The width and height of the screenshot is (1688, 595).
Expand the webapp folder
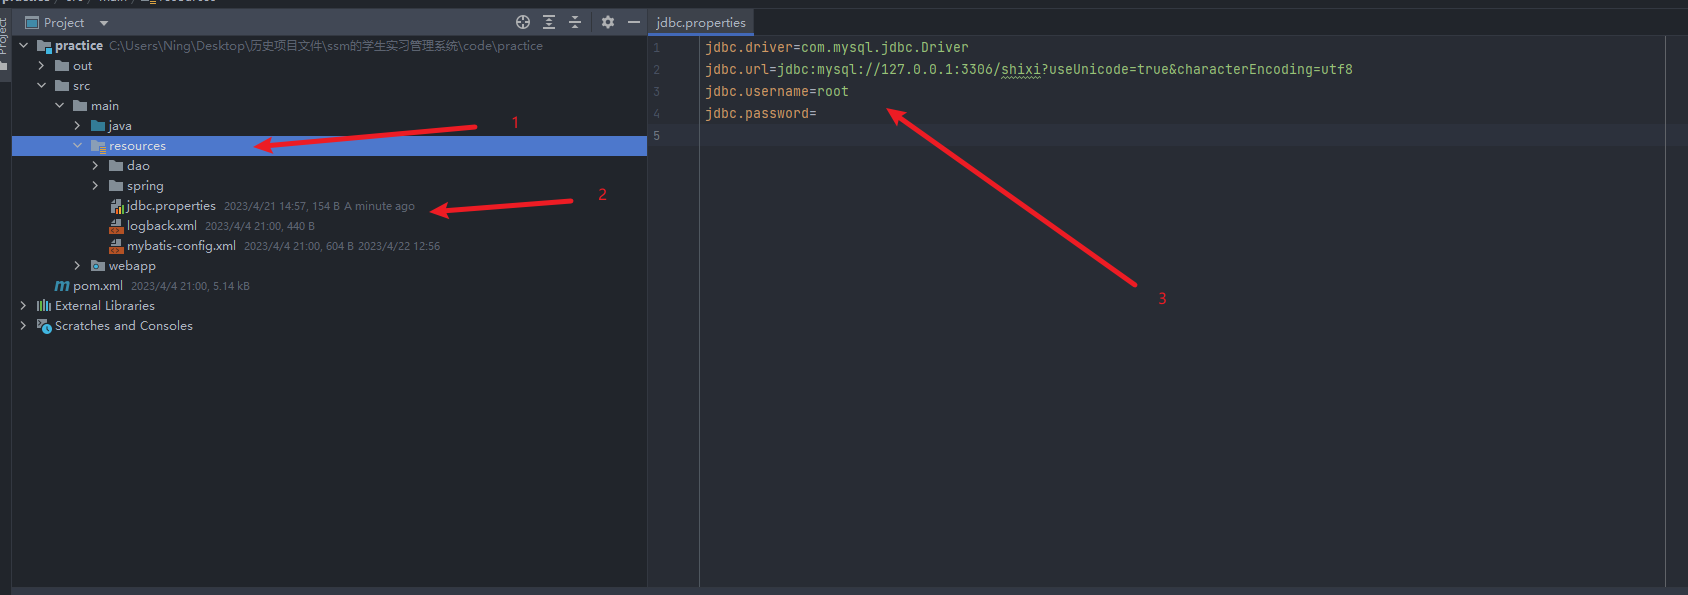[77, 266]
